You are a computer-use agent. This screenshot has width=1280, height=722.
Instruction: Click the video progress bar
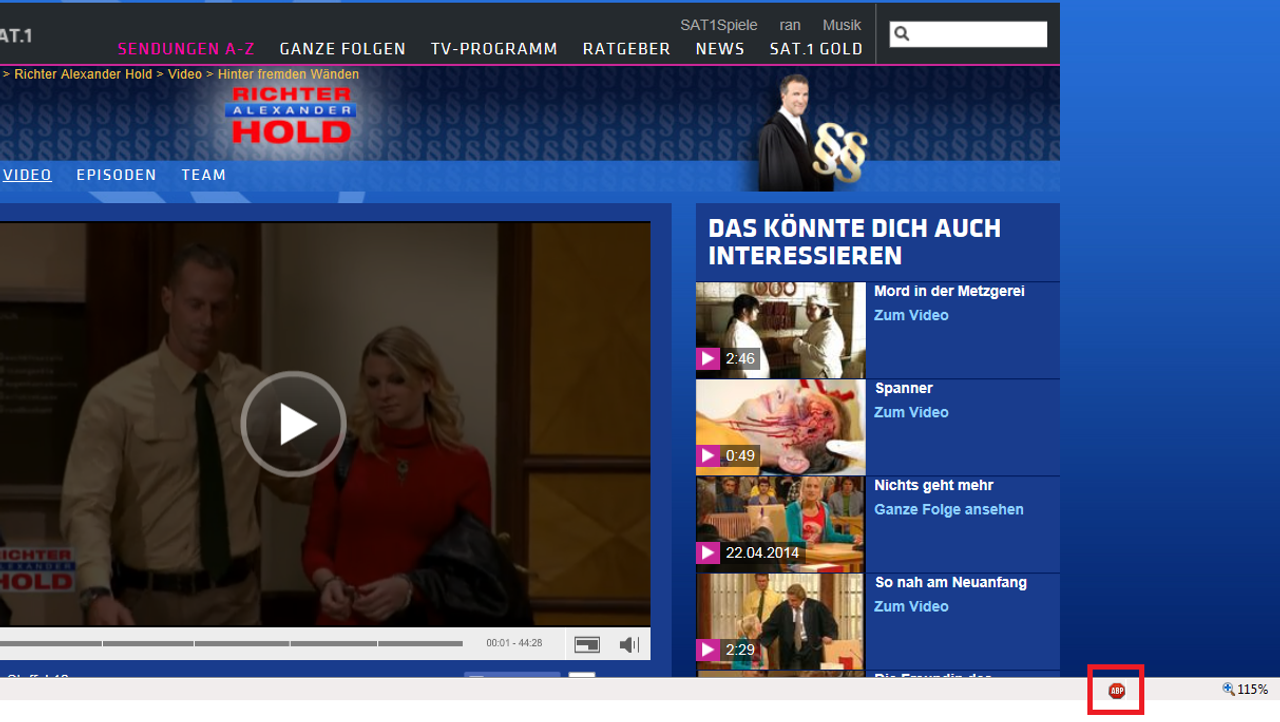(232, 643)
